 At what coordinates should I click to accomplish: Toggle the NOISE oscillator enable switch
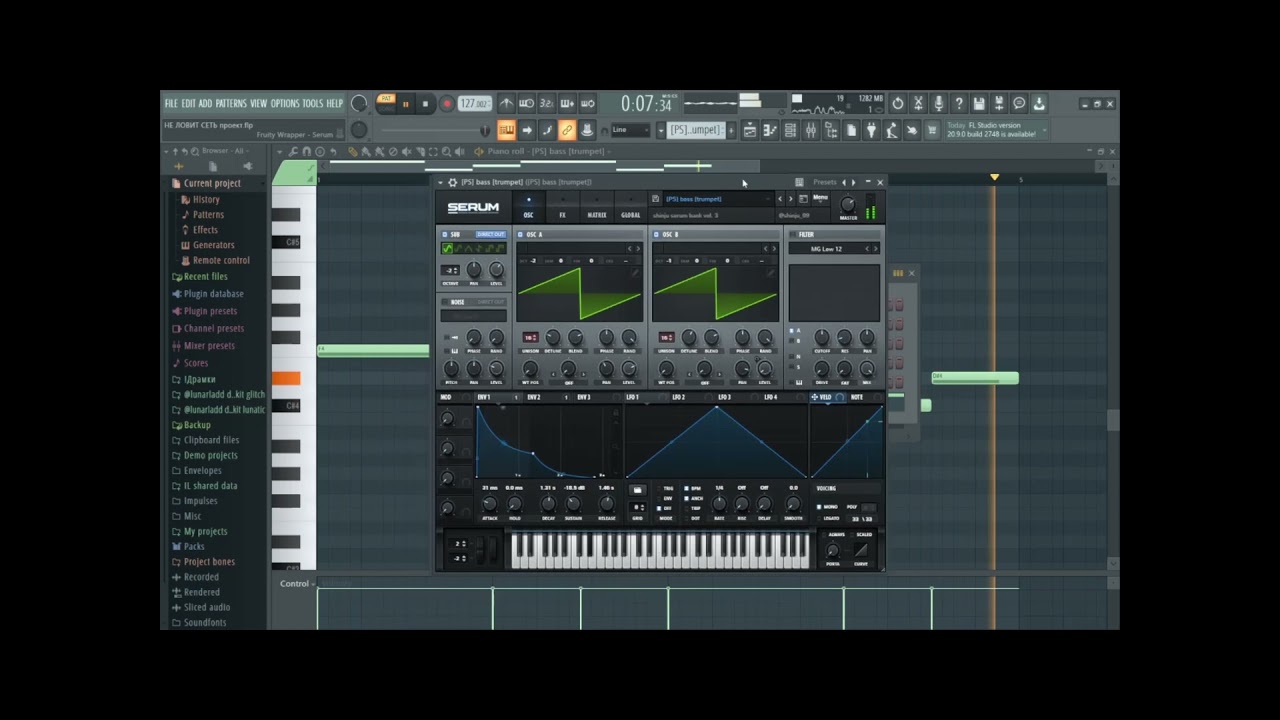tap(444, 302)
